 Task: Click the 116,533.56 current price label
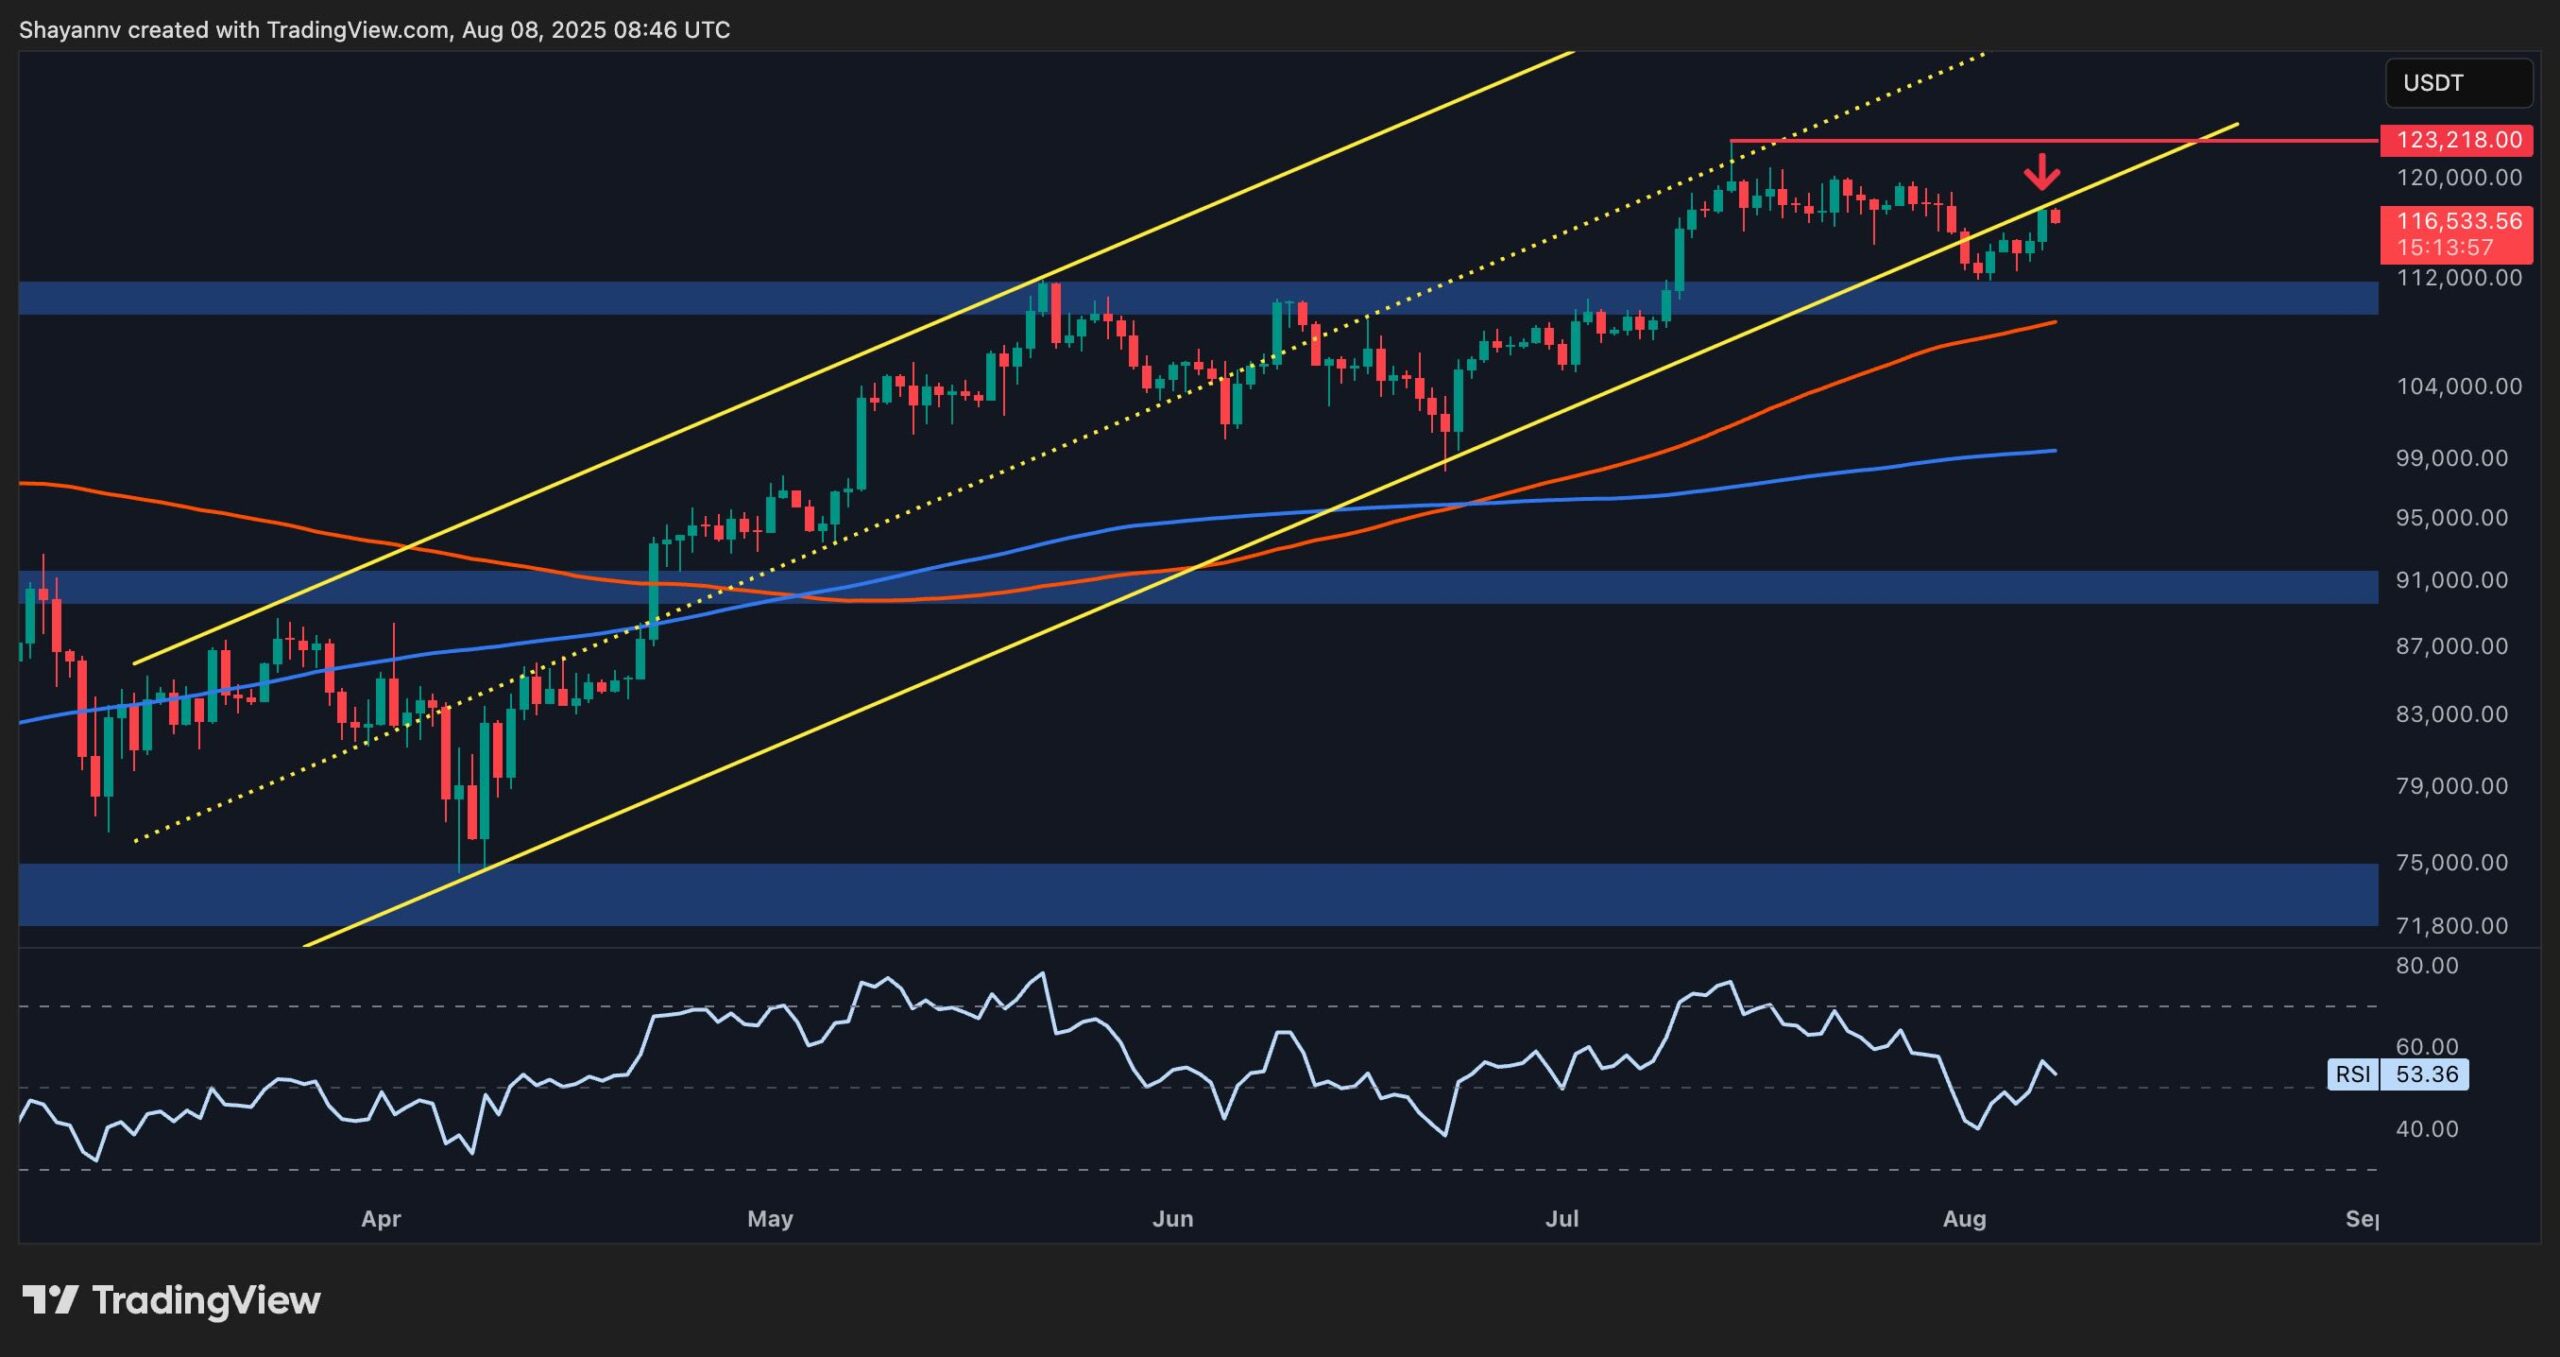2458,222
